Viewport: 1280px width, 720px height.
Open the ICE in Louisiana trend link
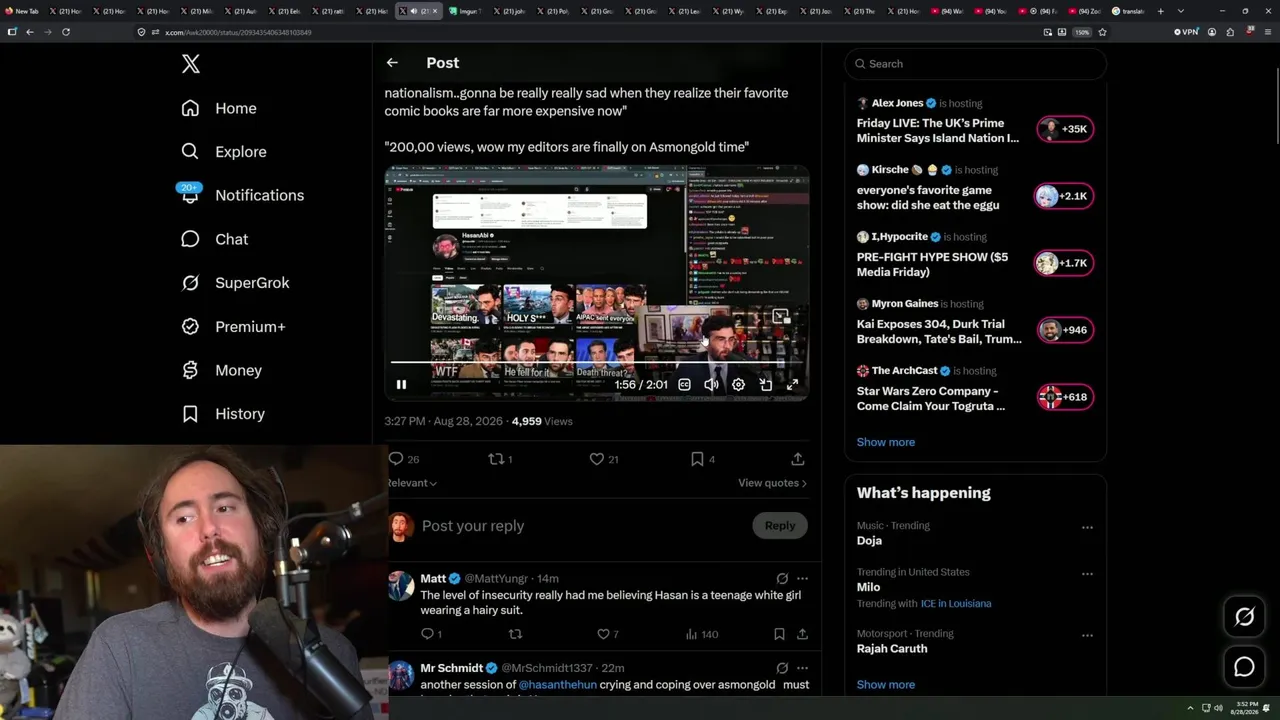click(x=956, y=604)
